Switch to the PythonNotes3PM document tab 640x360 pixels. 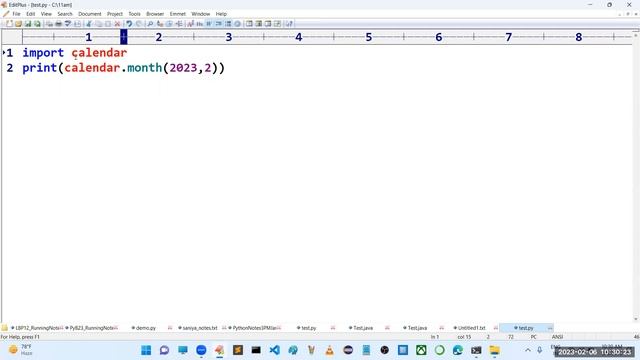(253, 328)
